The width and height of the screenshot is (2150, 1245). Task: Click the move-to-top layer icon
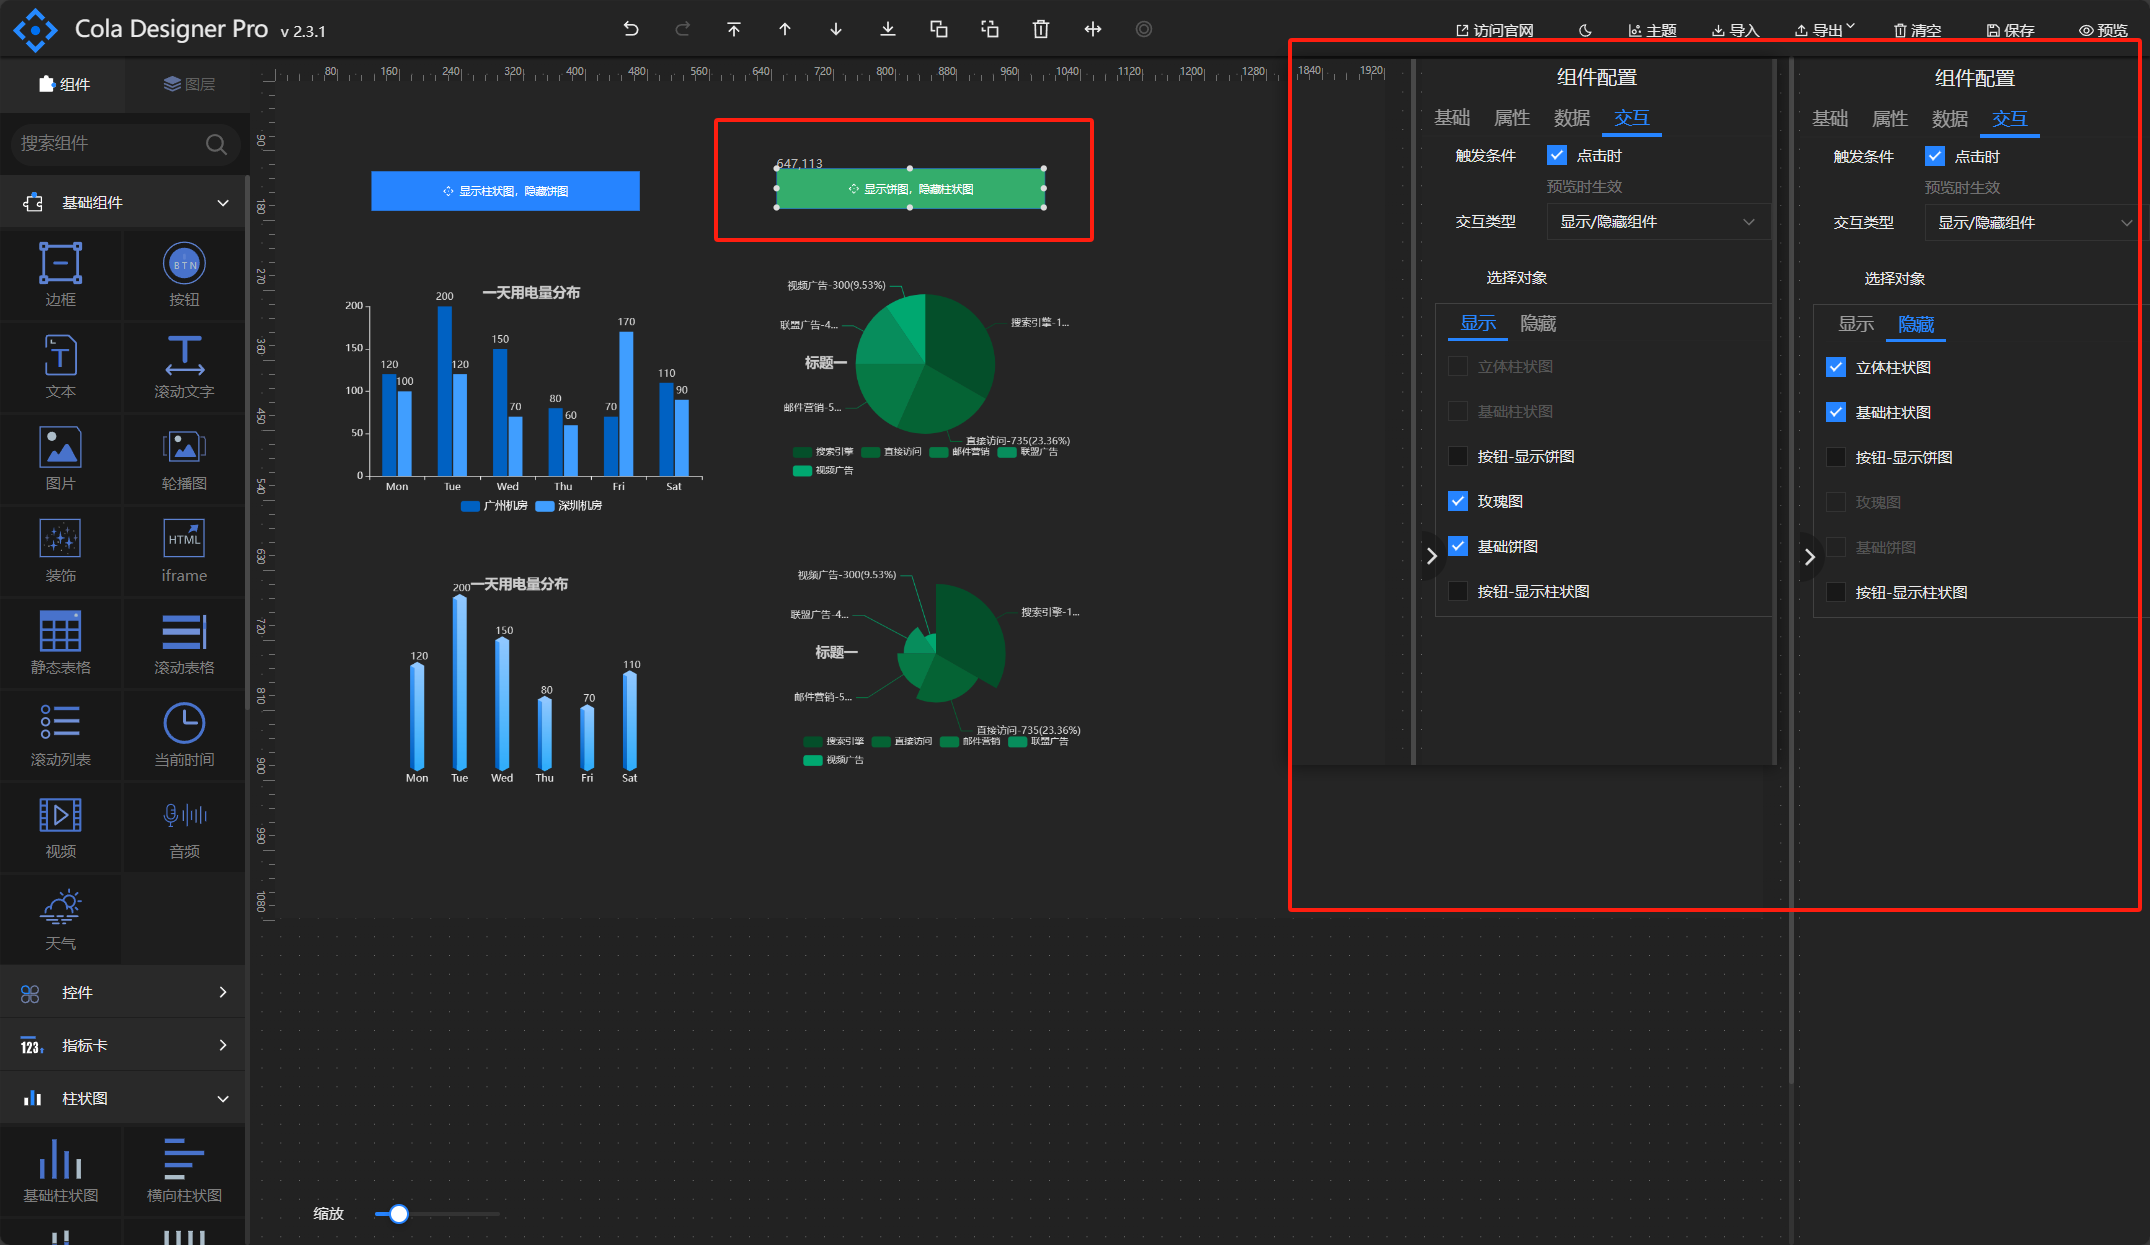click(x=734, y=29)
